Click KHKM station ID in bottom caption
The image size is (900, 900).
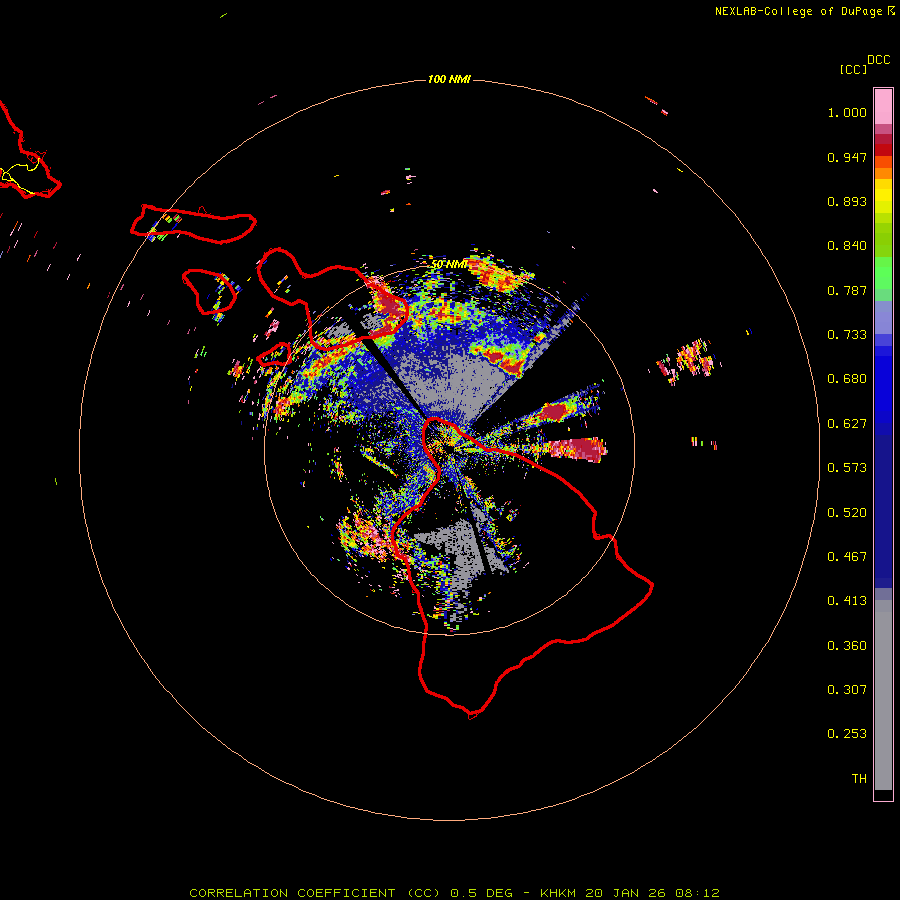[x=559, y=893]
